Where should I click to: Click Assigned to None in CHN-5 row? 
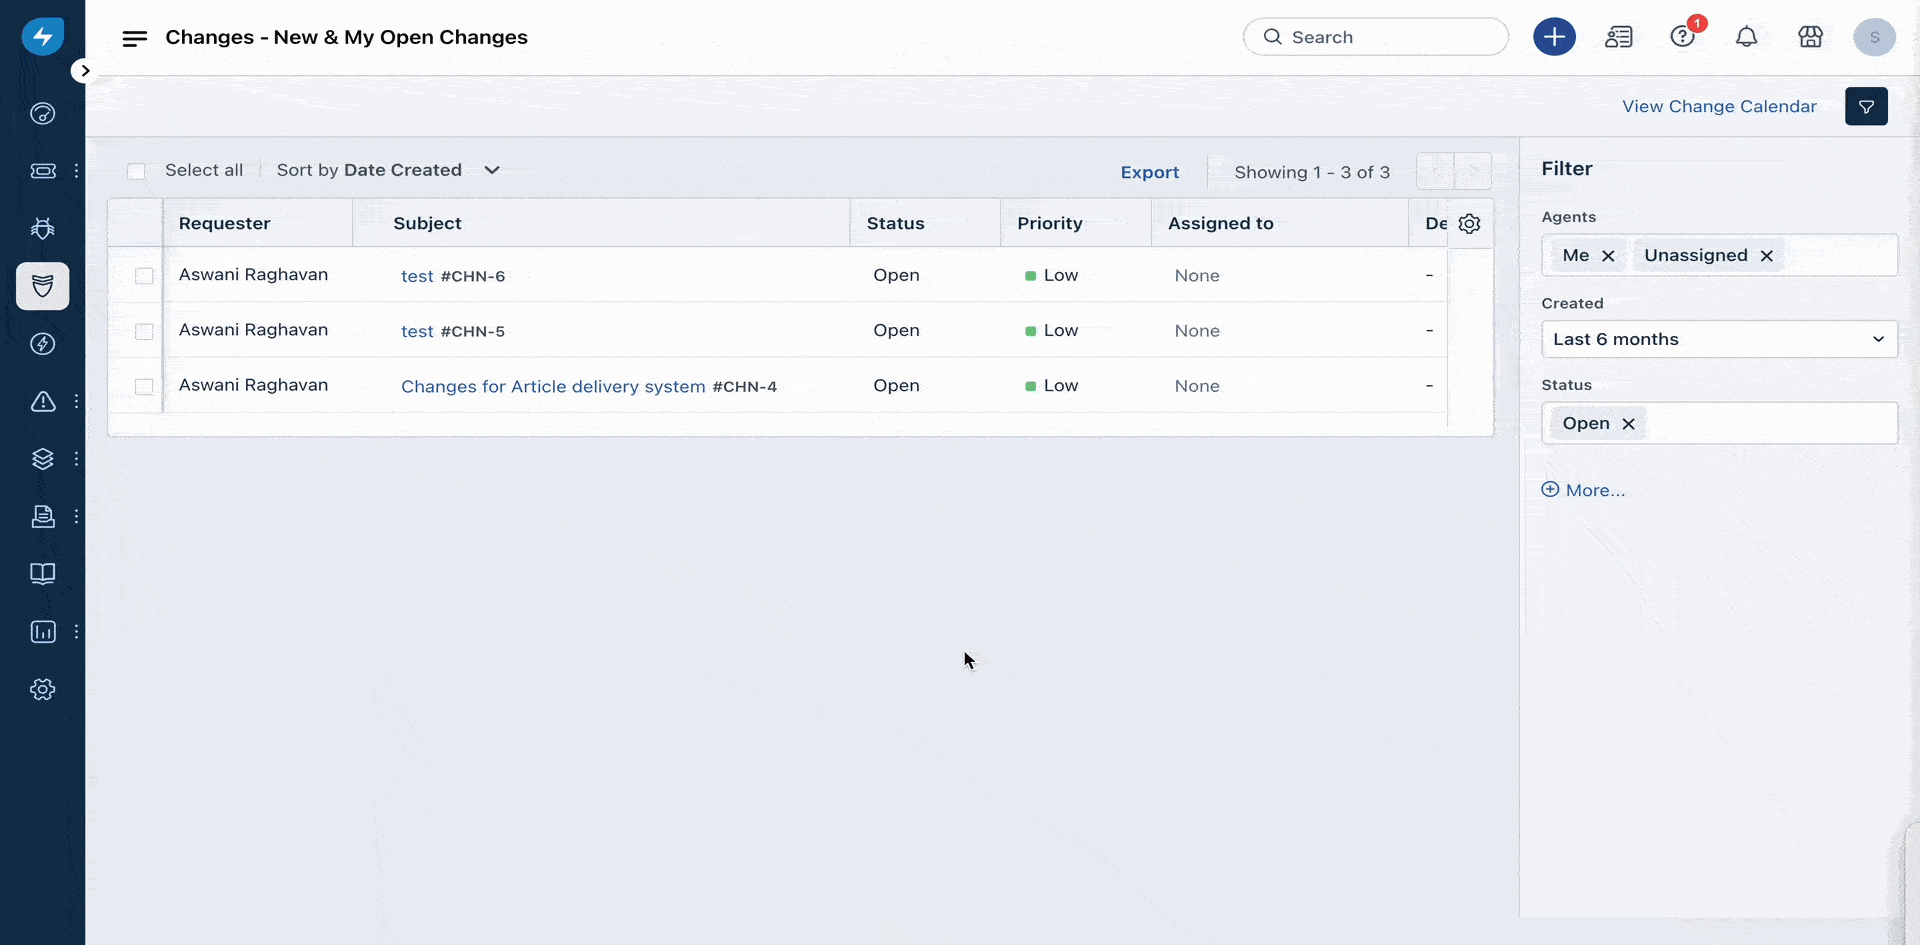coord(1197,331)
